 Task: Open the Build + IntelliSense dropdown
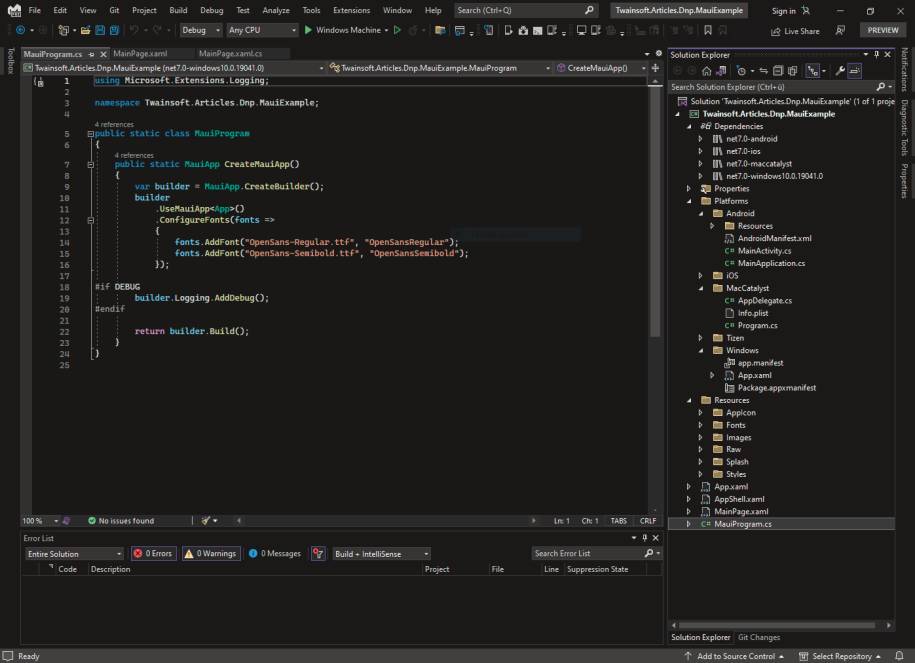point(381,554)
